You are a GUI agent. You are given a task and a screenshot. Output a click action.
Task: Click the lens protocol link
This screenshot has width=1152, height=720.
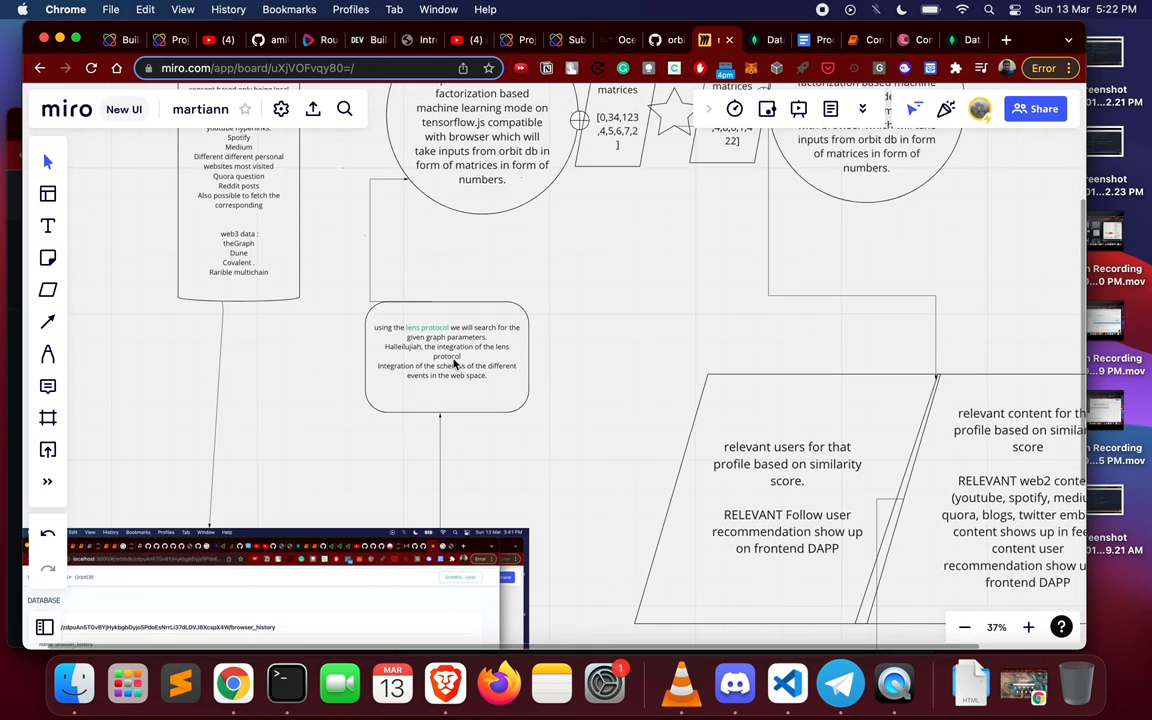click(x=427, y=328)
